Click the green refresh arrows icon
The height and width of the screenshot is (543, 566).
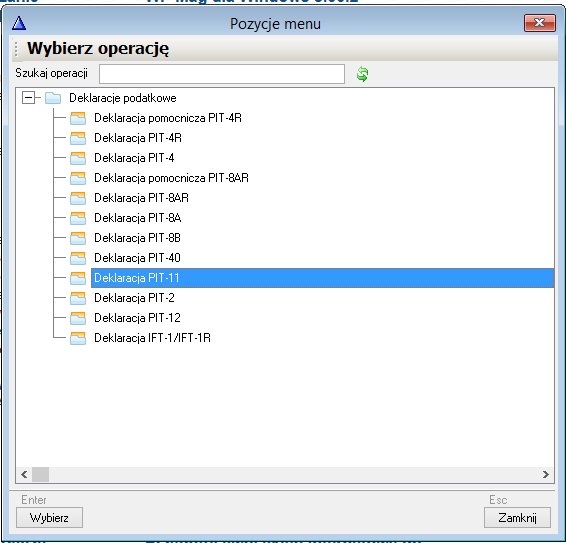click(x=362, y=74)
